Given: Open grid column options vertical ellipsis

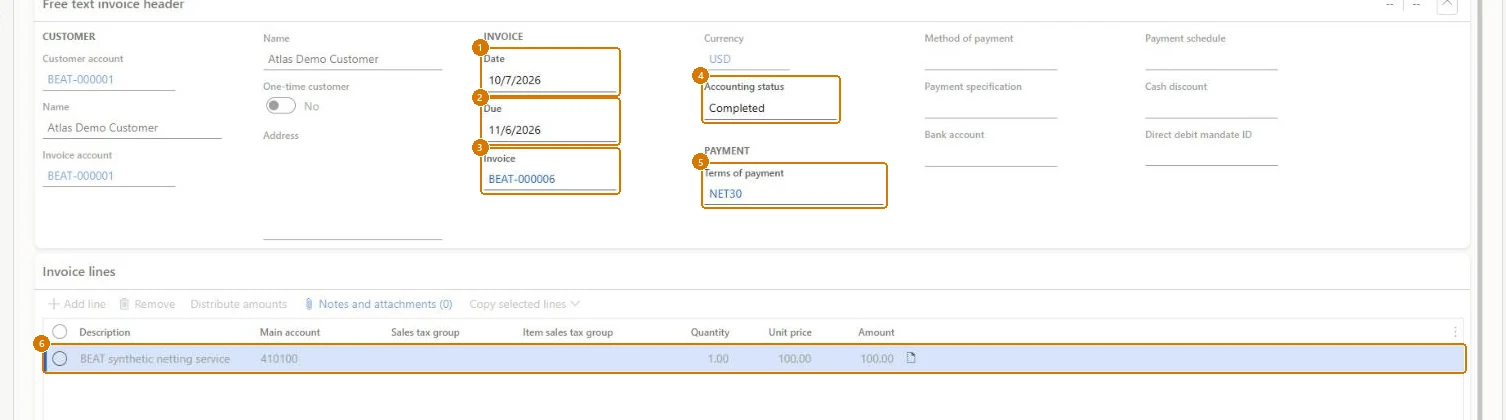Looking at the screenshot, I should click(x=1454, y=332).
